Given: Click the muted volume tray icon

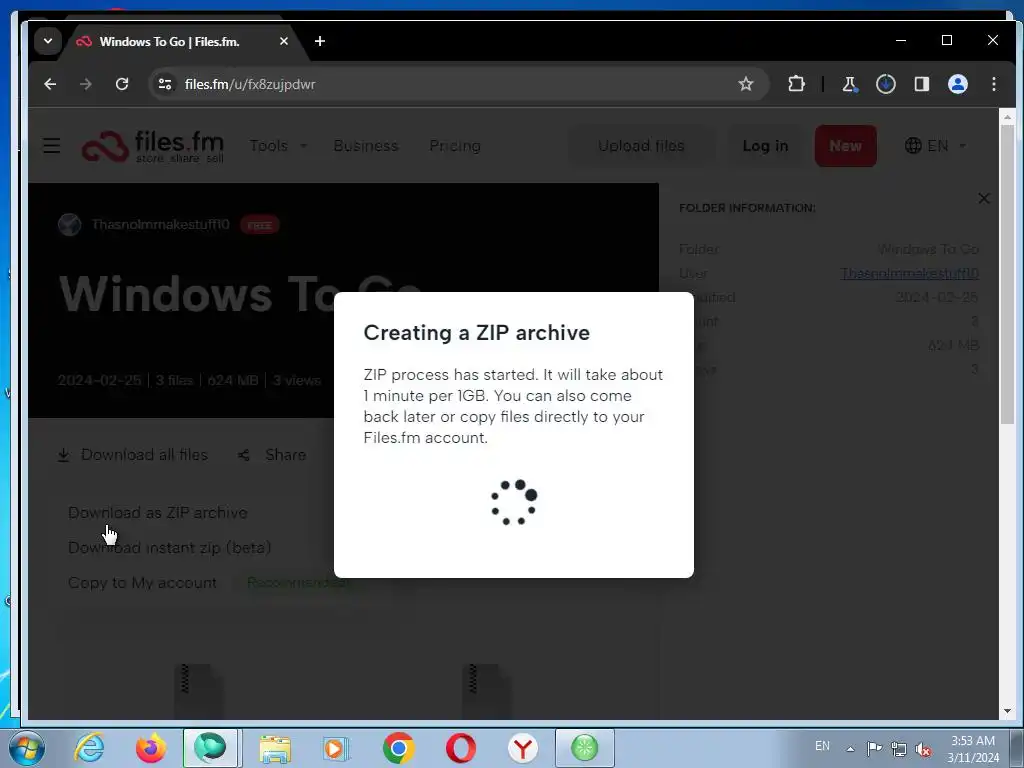Looking at the screenshot, I should tap(923, 748).
